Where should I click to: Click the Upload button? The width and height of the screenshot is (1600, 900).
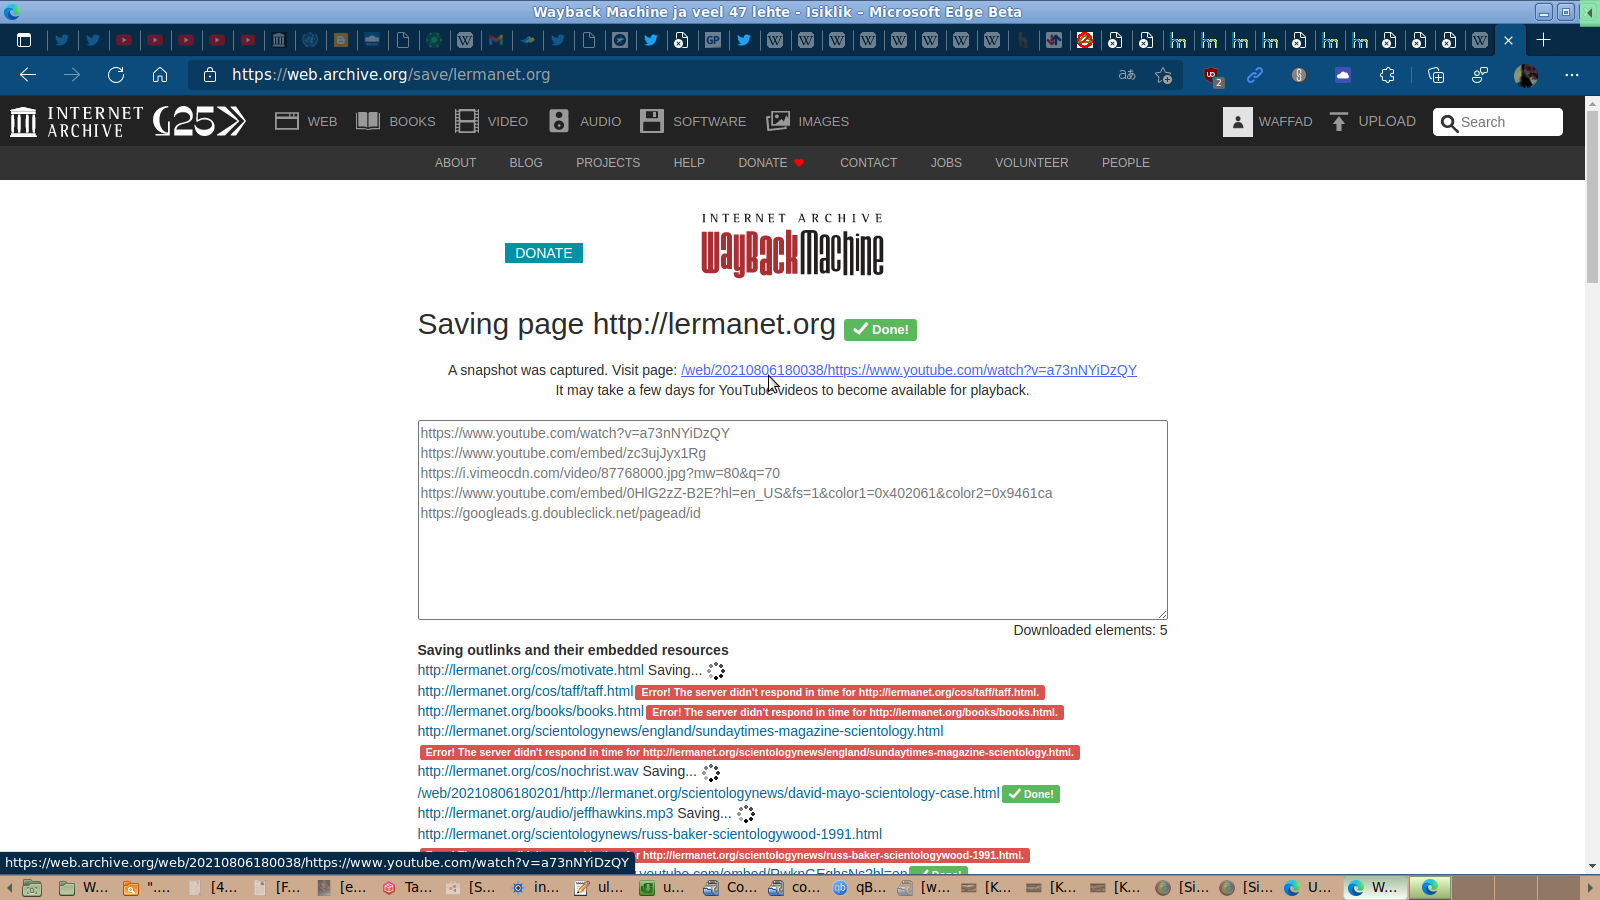pyautogui.click(x=1372, y=121)
